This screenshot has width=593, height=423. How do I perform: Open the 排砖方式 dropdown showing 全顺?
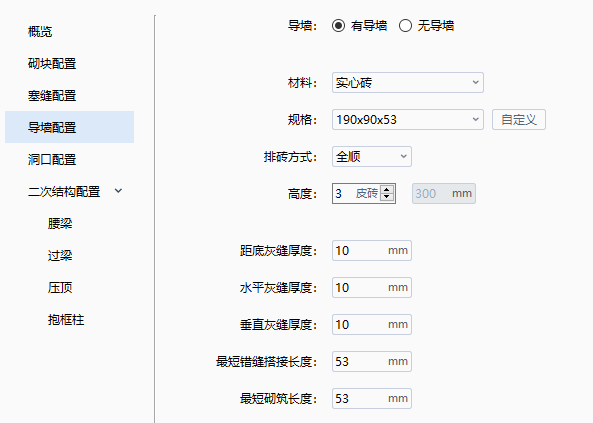(372, 157)
